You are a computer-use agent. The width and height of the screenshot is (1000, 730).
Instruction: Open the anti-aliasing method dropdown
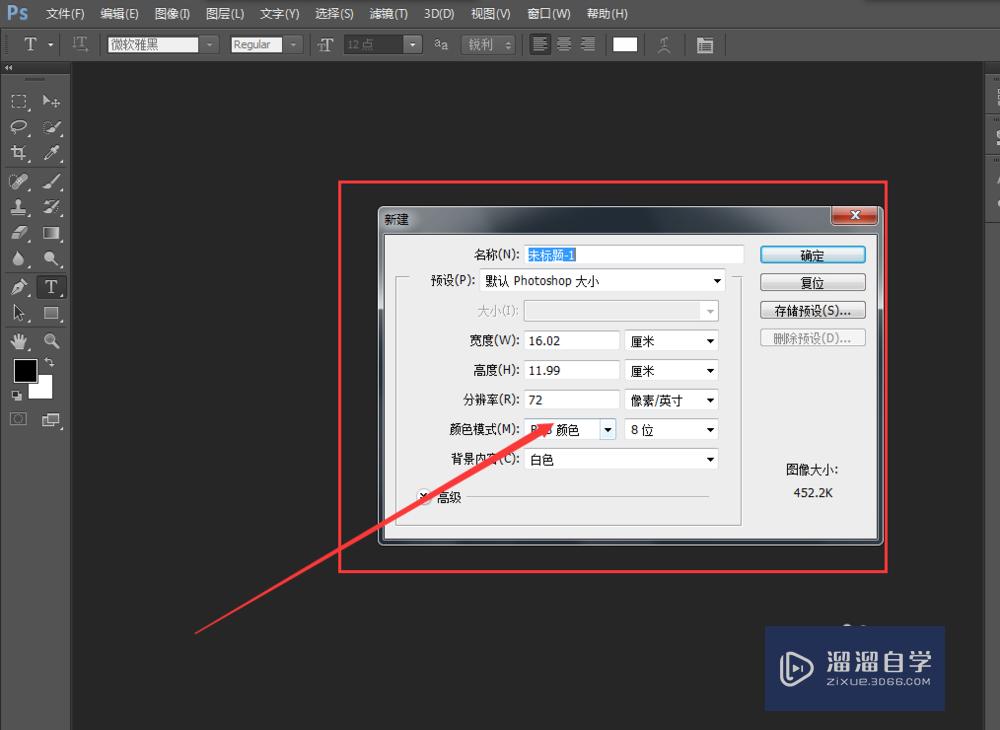[489, 45]
